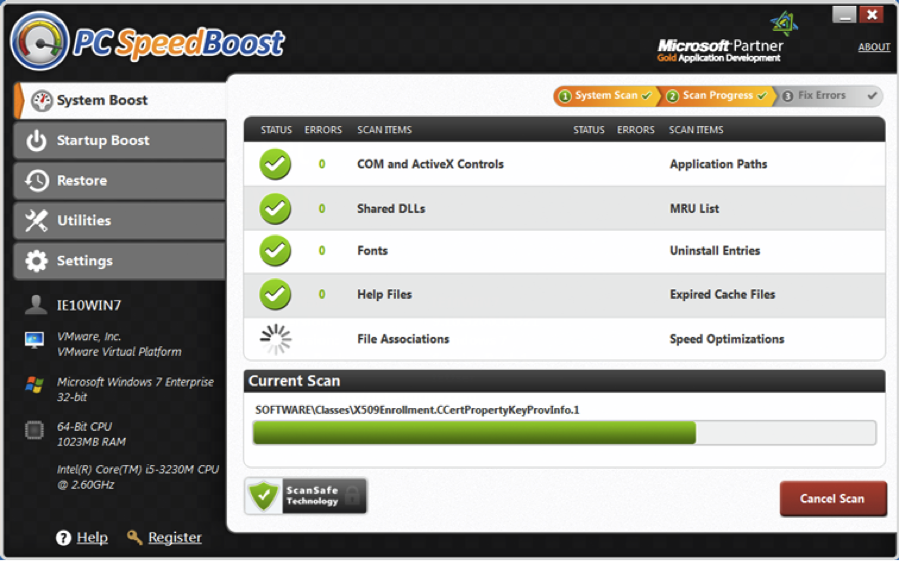This screenshot has width=899, height=561.
Task: Close the PC SpeedBoost window
Action: coord(872,15)
